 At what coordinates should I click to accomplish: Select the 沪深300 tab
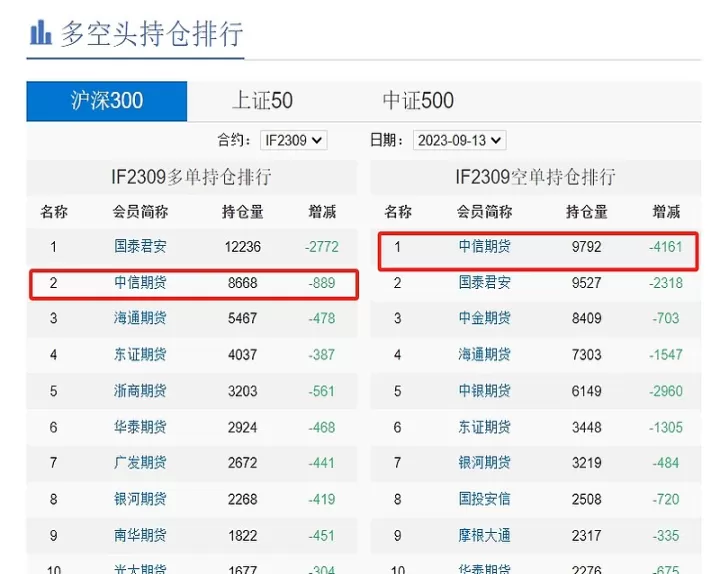(107, 101)
